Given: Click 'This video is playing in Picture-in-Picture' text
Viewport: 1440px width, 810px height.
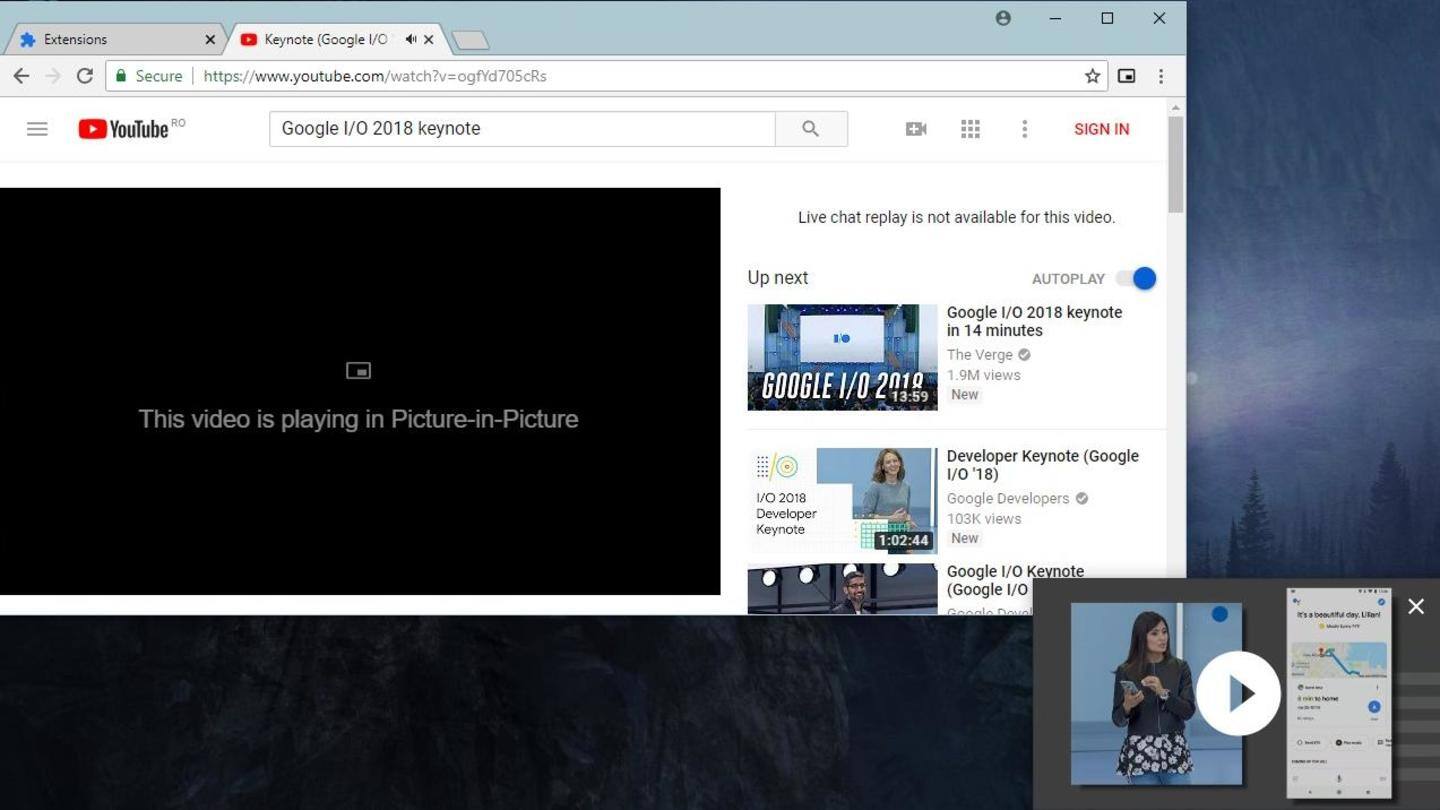Looking at the screenshot, I should coord(358,419).
